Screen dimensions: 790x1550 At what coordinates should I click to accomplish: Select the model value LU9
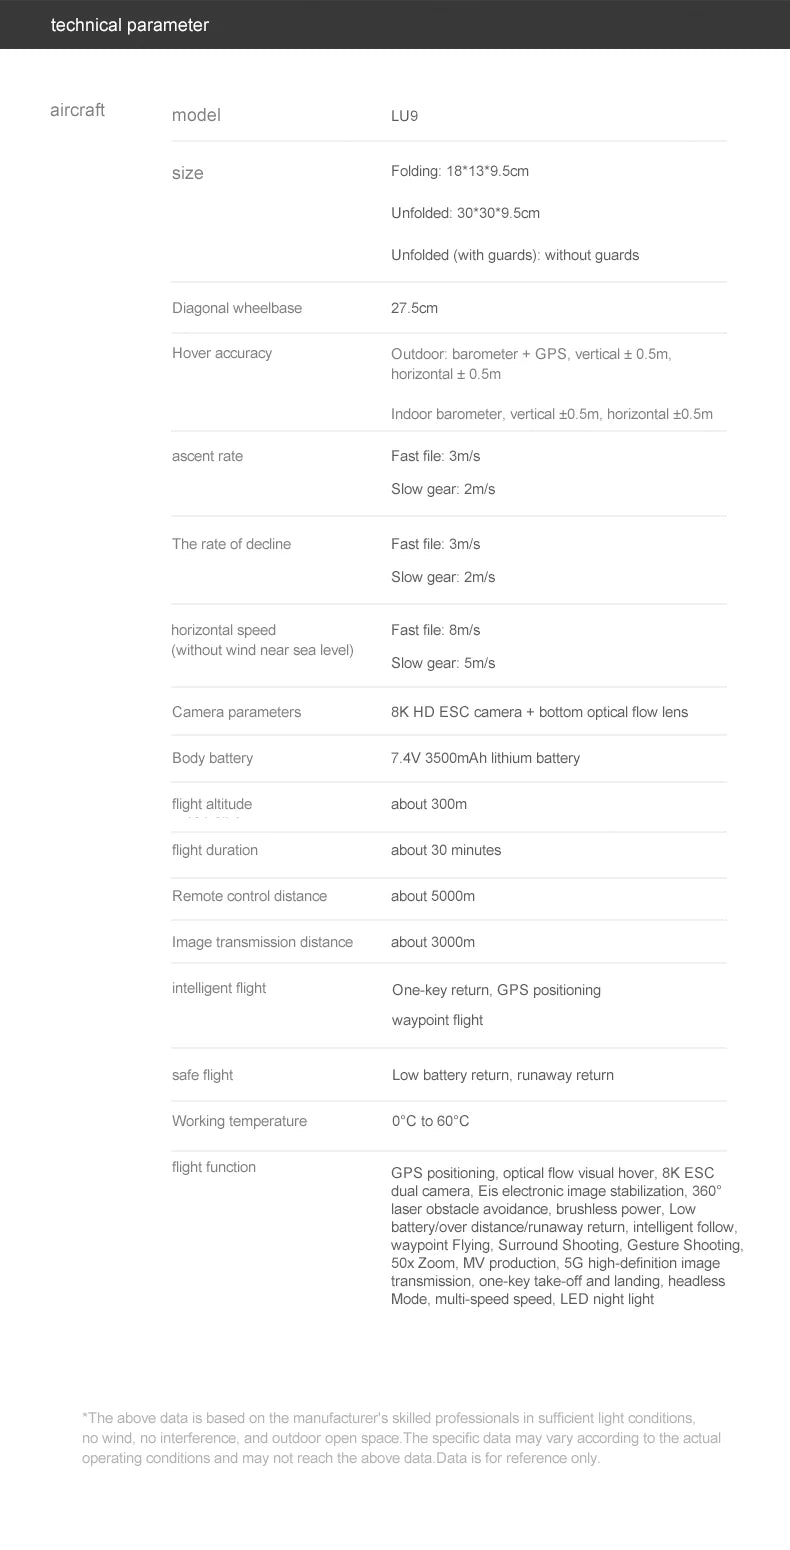point(404,116)
